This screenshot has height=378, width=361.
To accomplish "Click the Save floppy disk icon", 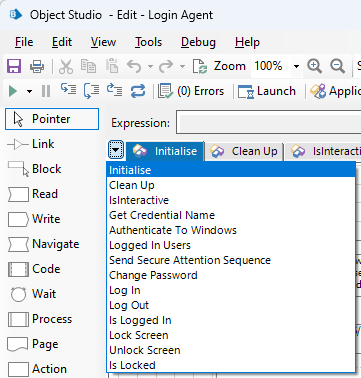I will pyautogui.click(x=14, y=66).
